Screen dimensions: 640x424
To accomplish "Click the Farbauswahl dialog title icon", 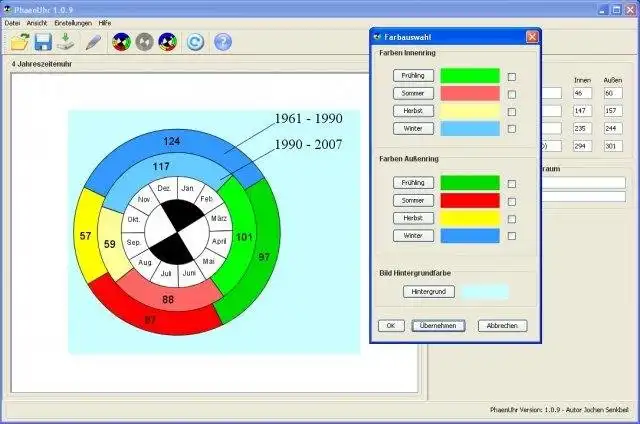I will tap(378, 37).
